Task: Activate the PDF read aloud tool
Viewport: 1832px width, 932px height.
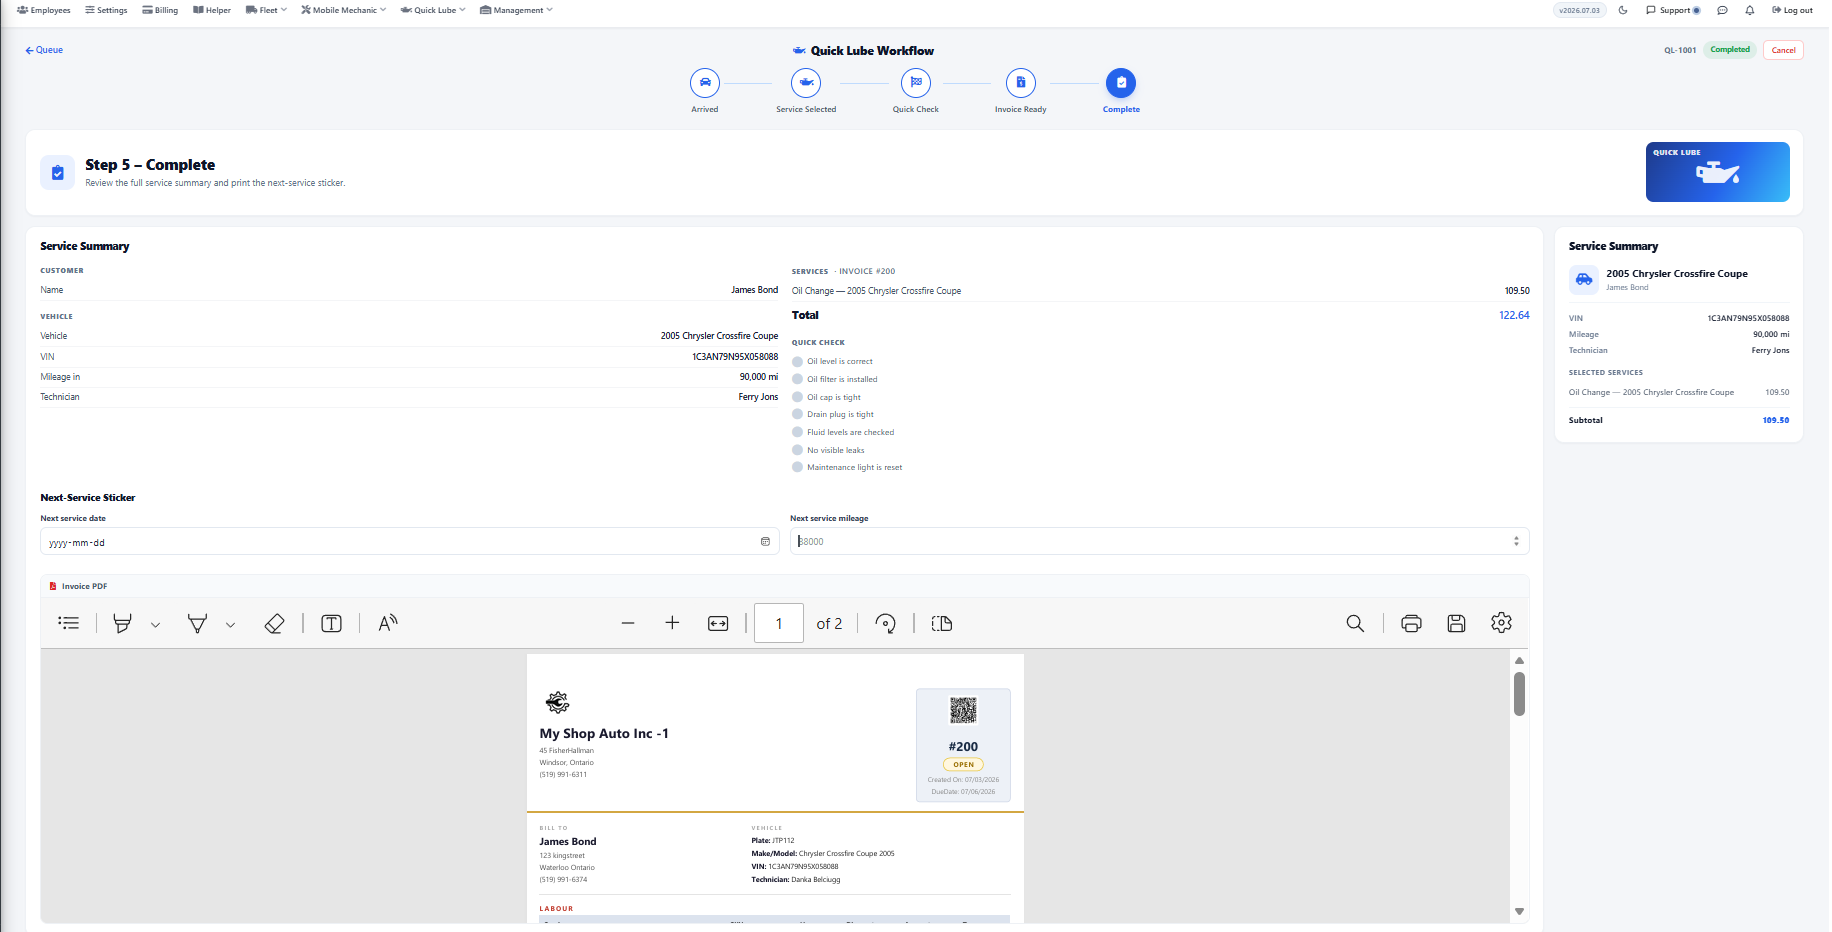Action: click(x=388, y=623)
